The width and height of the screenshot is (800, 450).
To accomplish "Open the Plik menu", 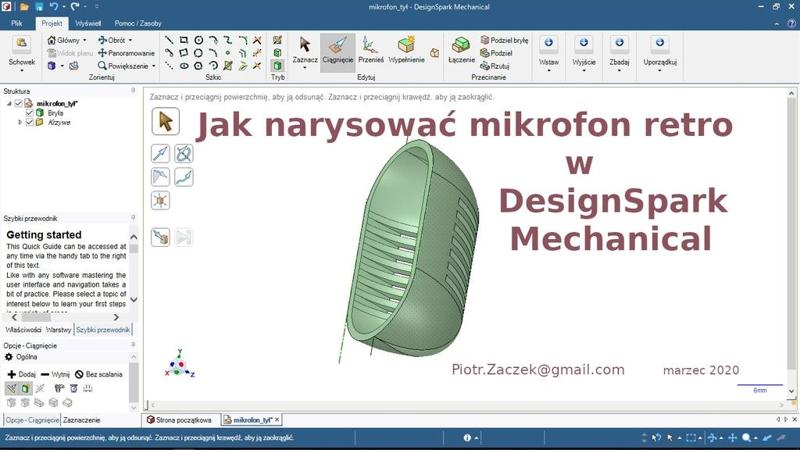I will click(x=17, y=23).
